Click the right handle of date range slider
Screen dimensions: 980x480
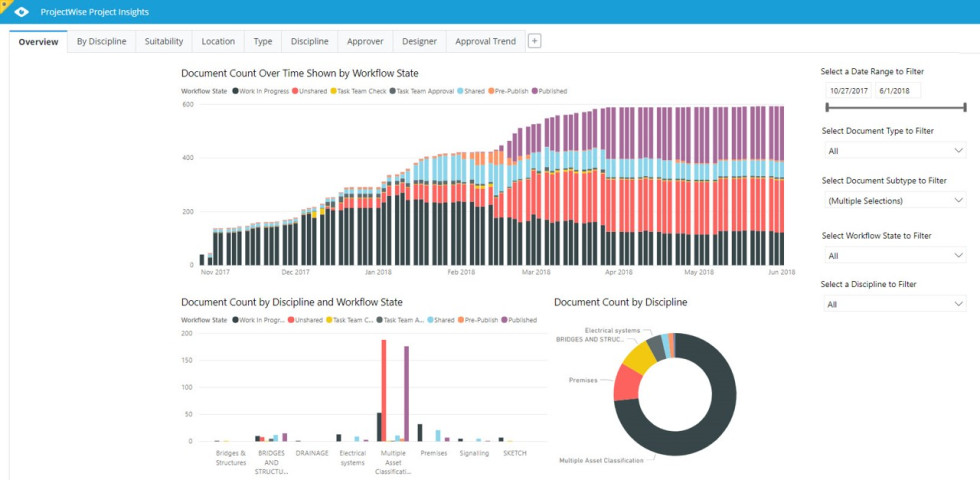click(965, 106)
